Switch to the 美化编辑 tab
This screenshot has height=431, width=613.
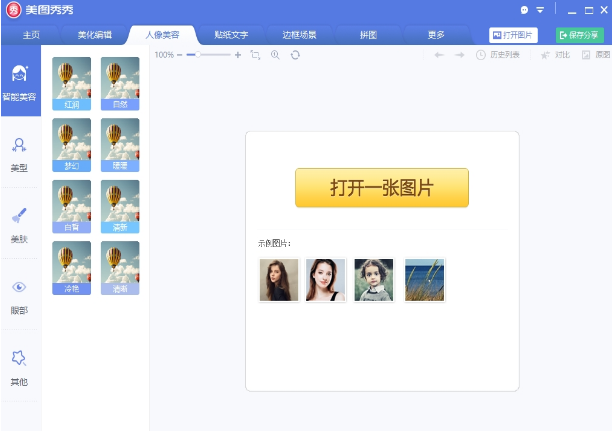point(95,35)
